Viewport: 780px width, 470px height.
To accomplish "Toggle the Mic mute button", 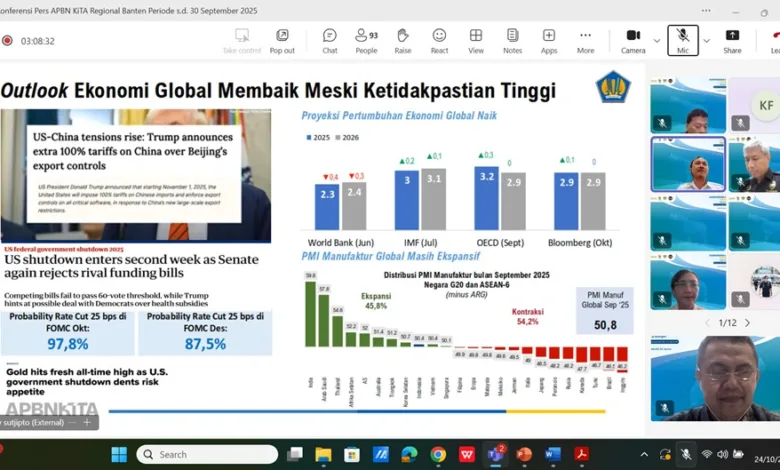I will [682, 40].
